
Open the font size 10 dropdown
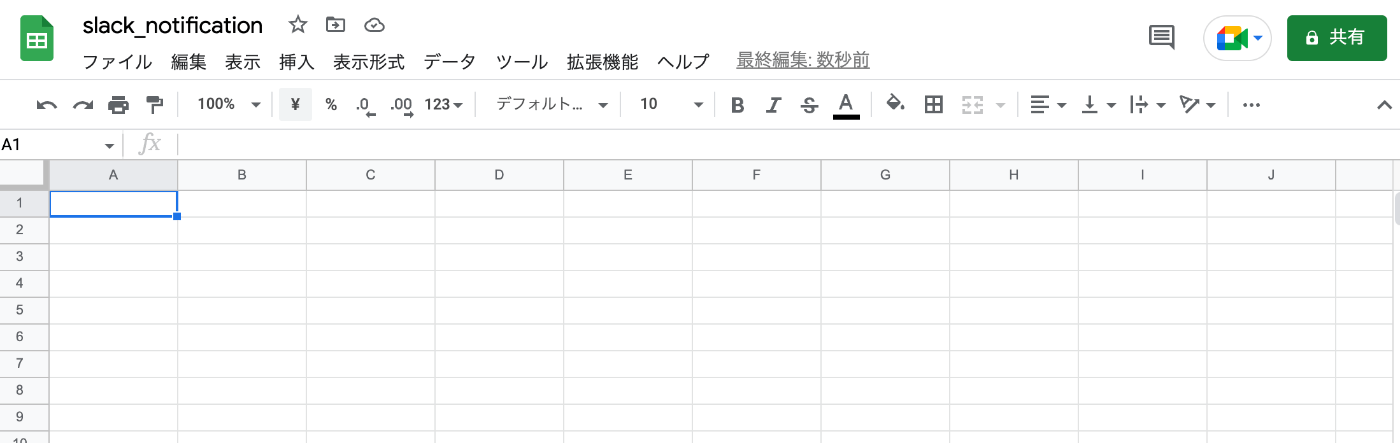click(671, 104)
